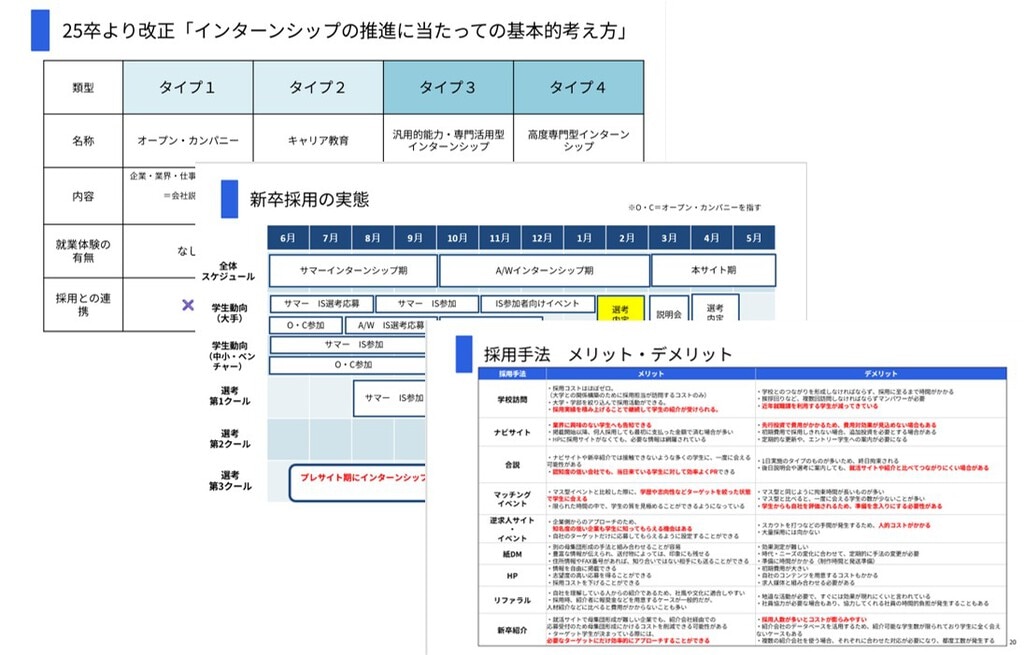The image size is (1024, 655).
Task: Click the タイプ4 column header
Action: pos(578,87)
